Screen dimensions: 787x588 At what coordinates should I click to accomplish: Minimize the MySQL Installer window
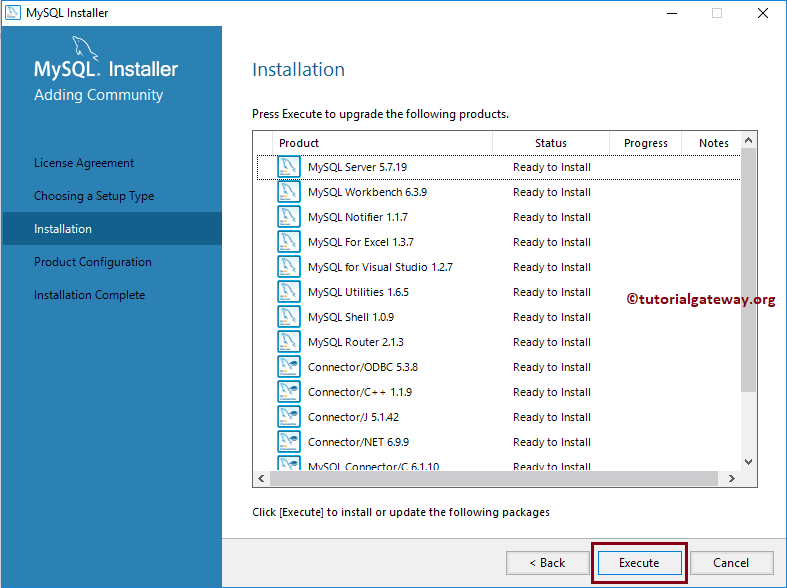pyautogui.click(x=672, y=13)
